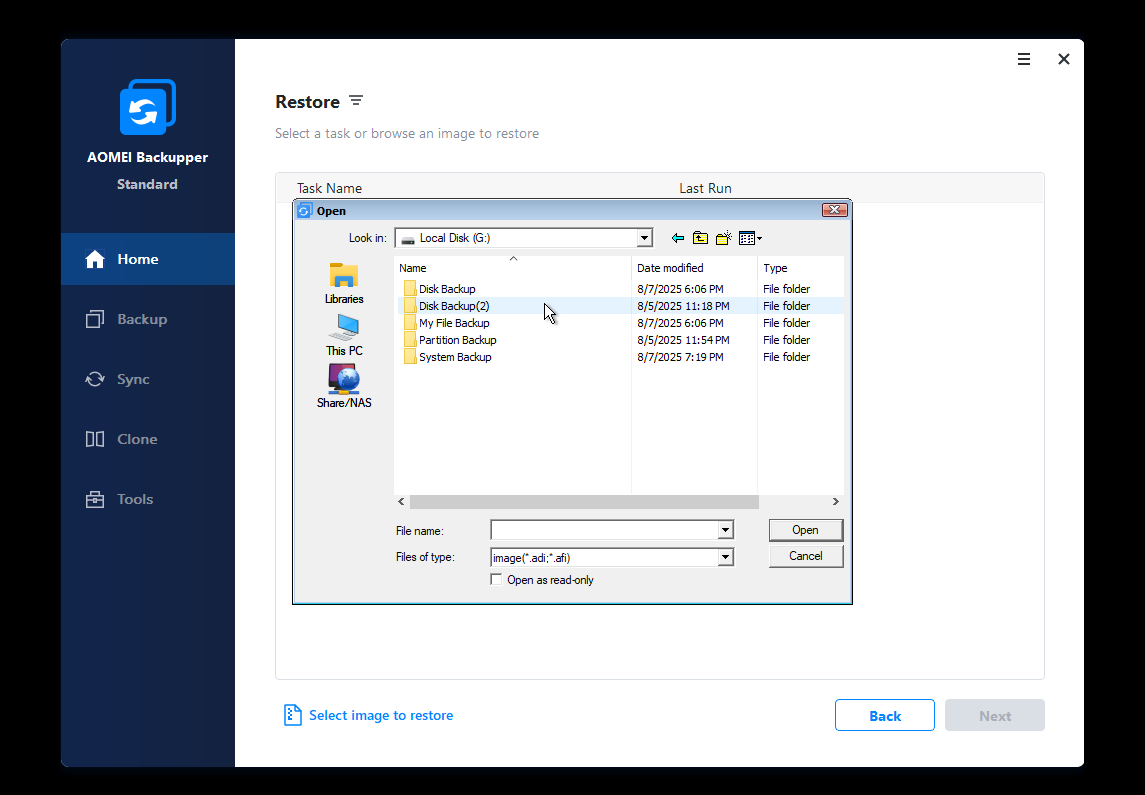Select the My File Backup folder name
Viewport: 1145px width, 795px height.
(454, 323)
